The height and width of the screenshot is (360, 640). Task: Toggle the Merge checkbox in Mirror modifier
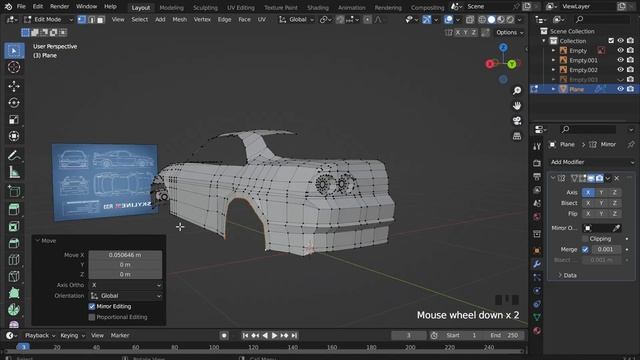click(585, 249)
